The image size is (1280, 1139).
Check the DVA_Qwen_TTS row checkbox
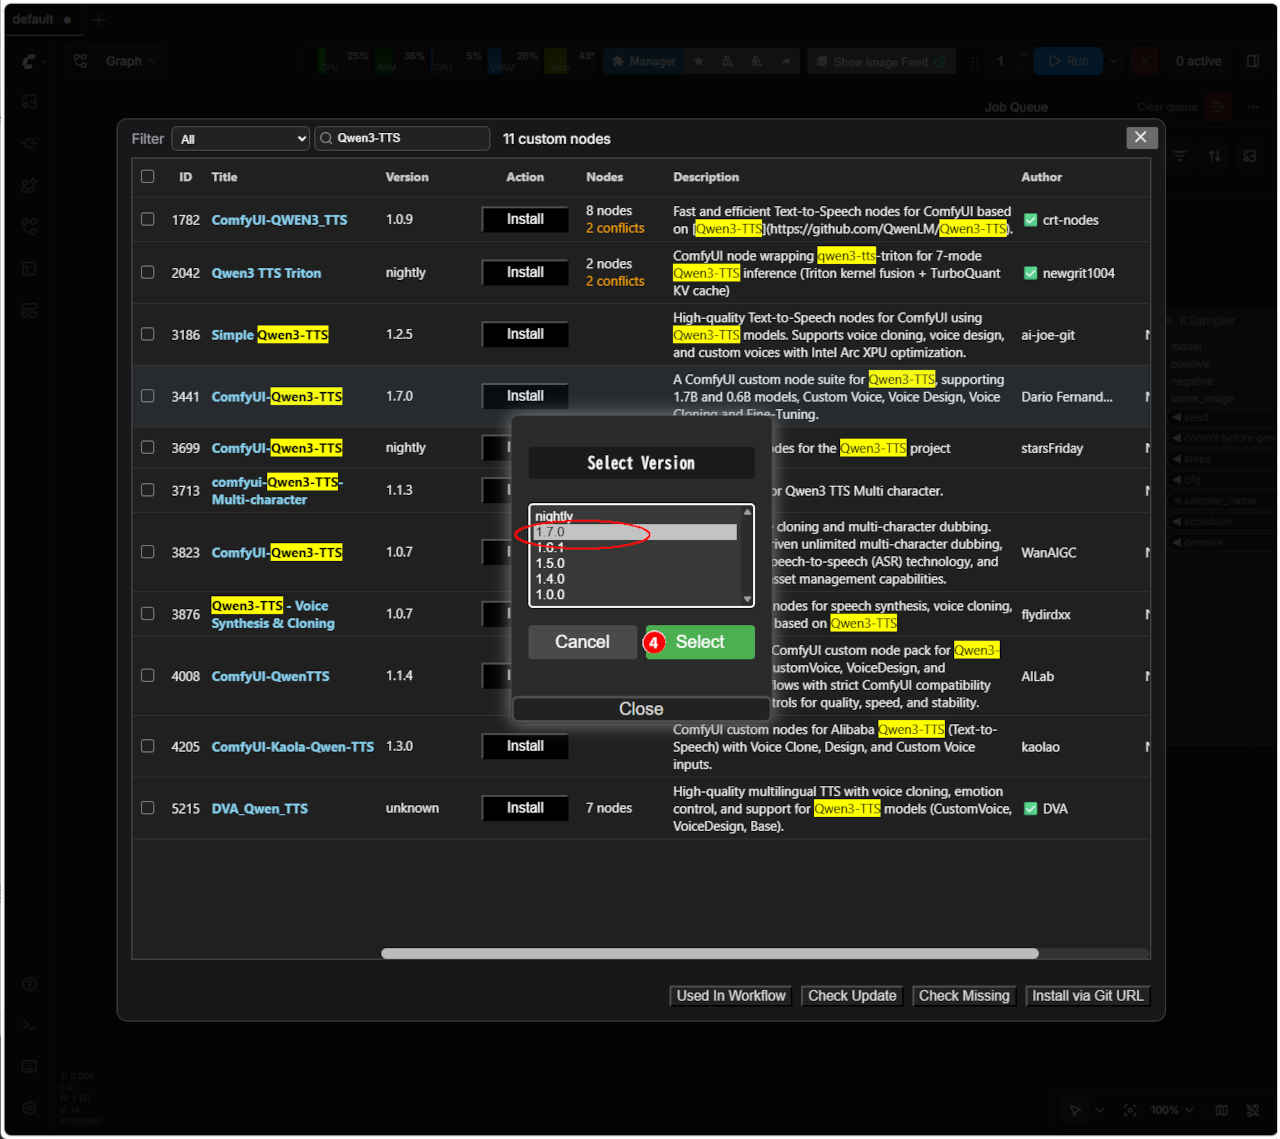pyautogui.click(x=148, y=808)
